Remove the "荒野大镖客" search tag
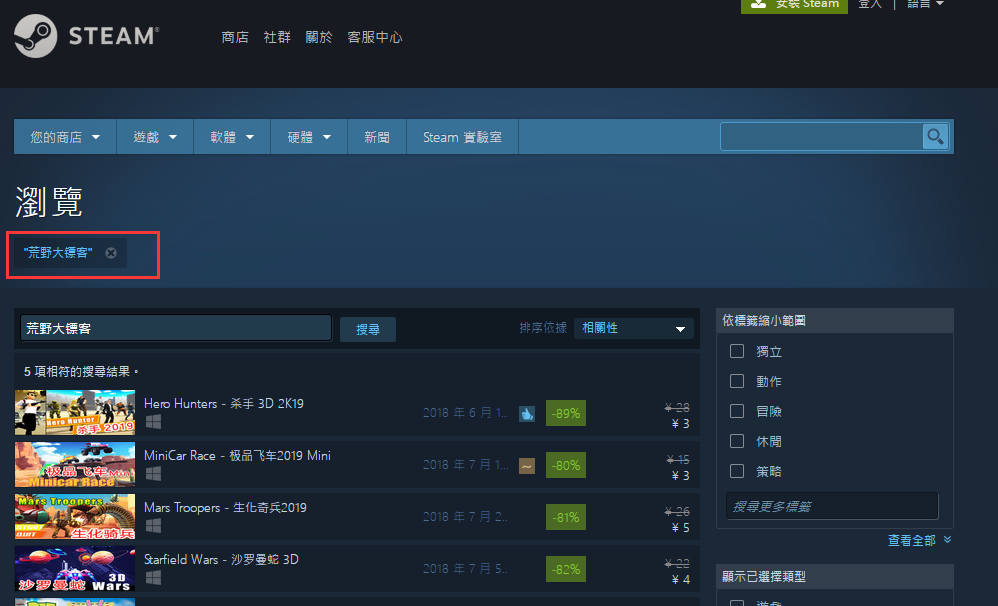 (x=111, y=253)
